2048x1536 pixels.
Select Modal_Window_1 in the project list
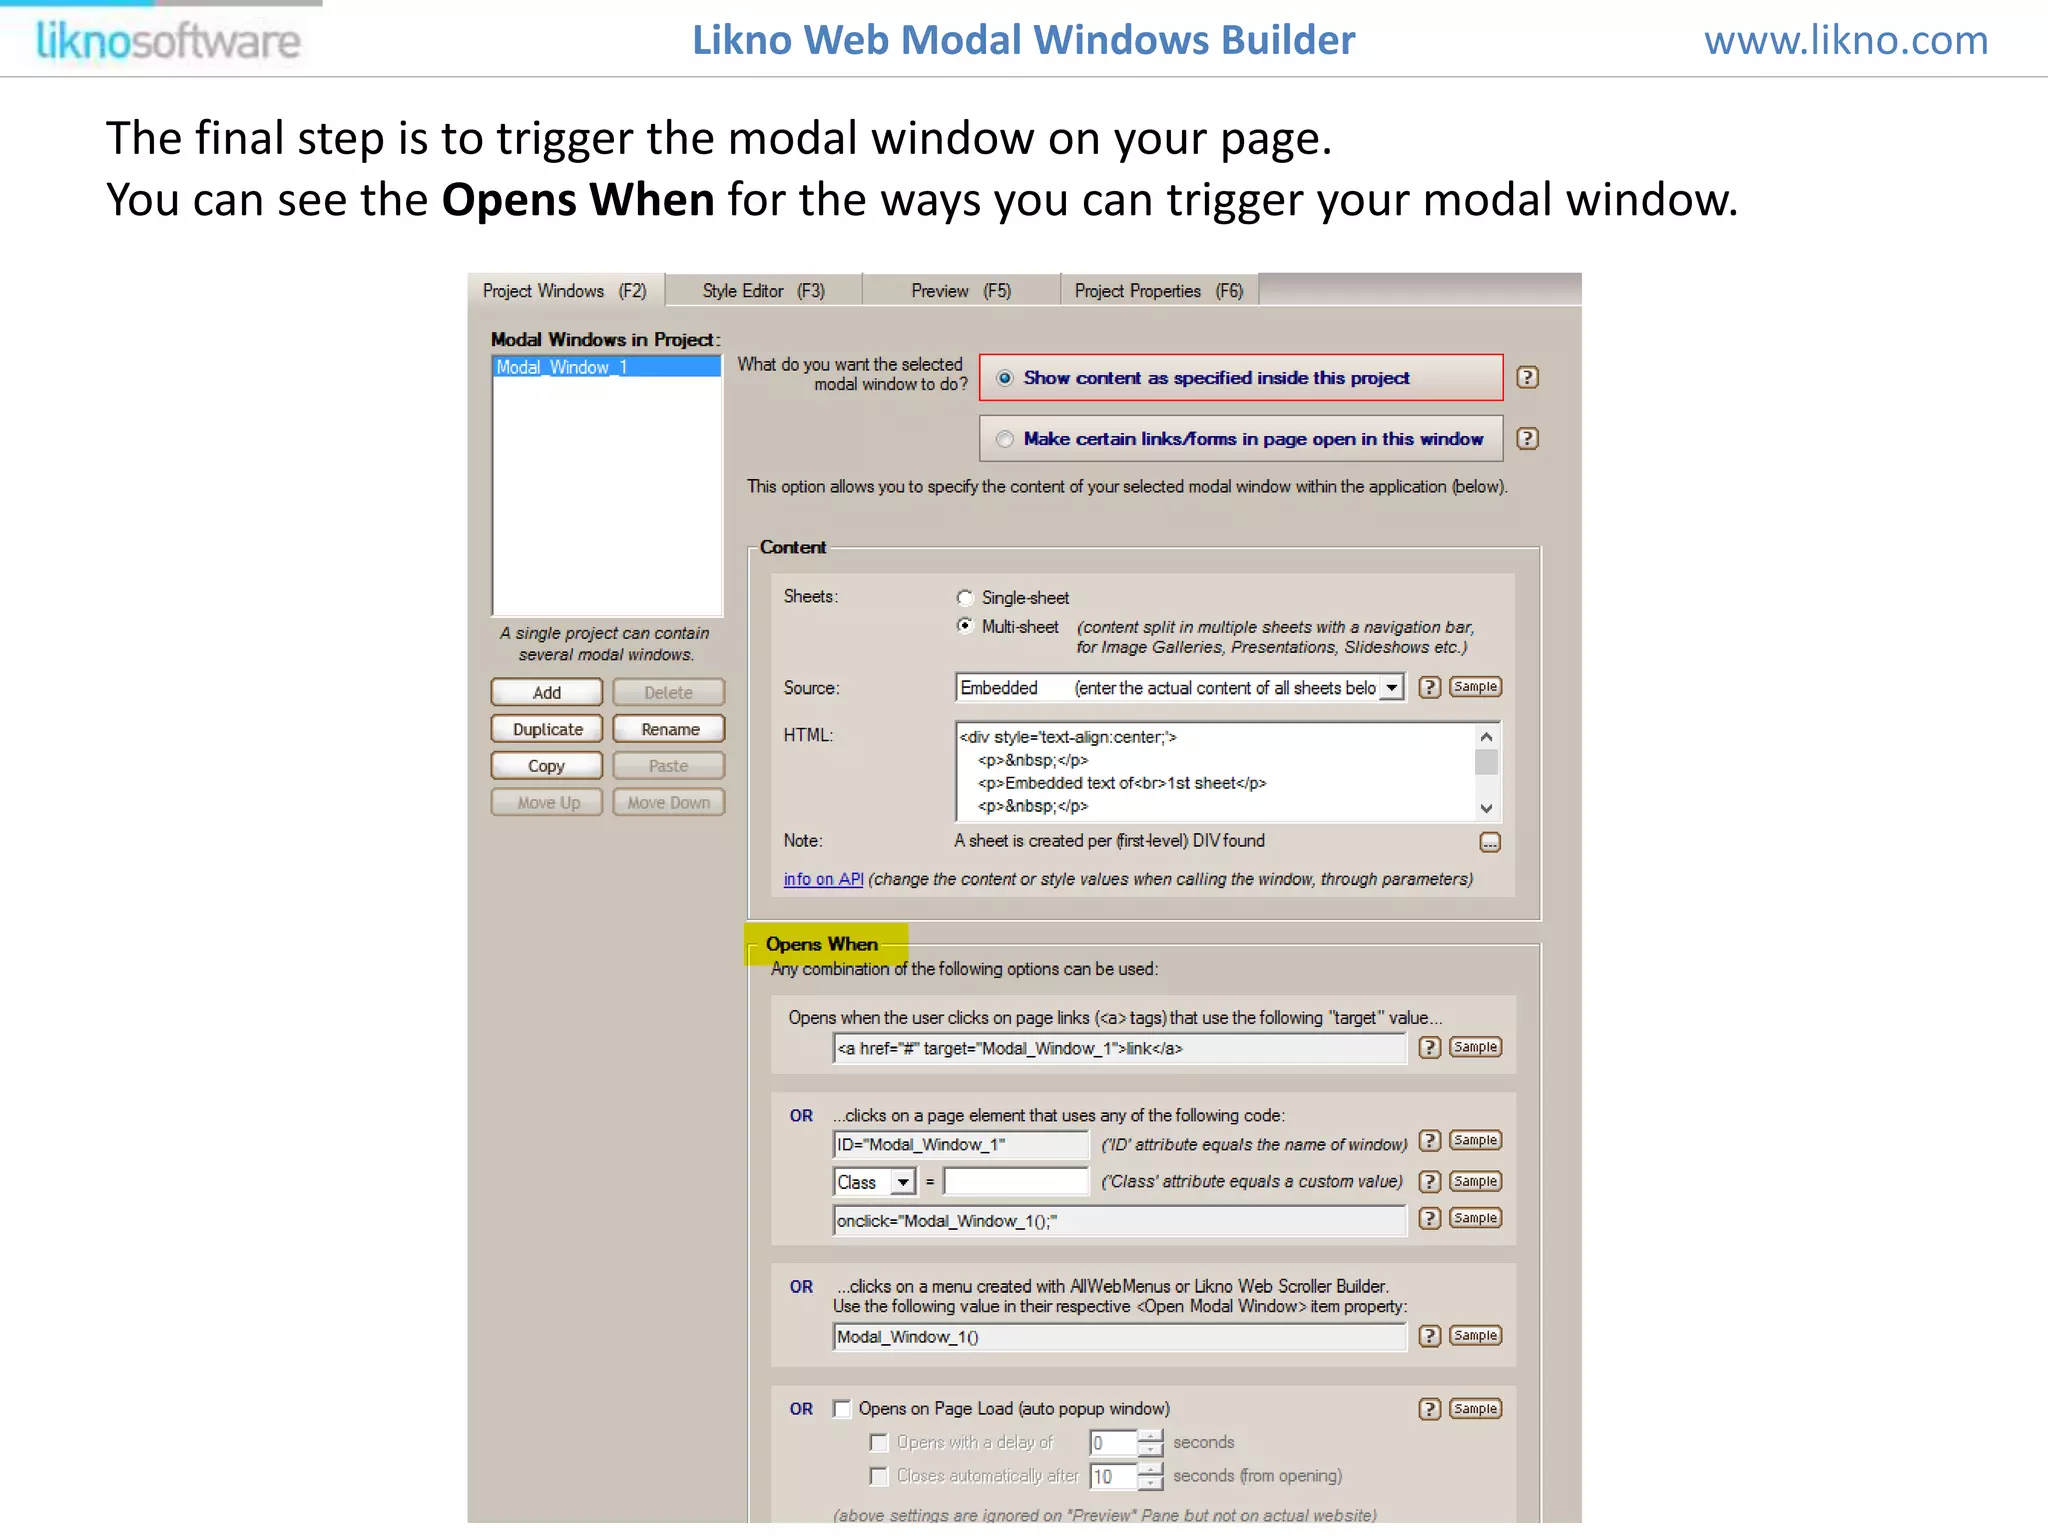(606, 367)
